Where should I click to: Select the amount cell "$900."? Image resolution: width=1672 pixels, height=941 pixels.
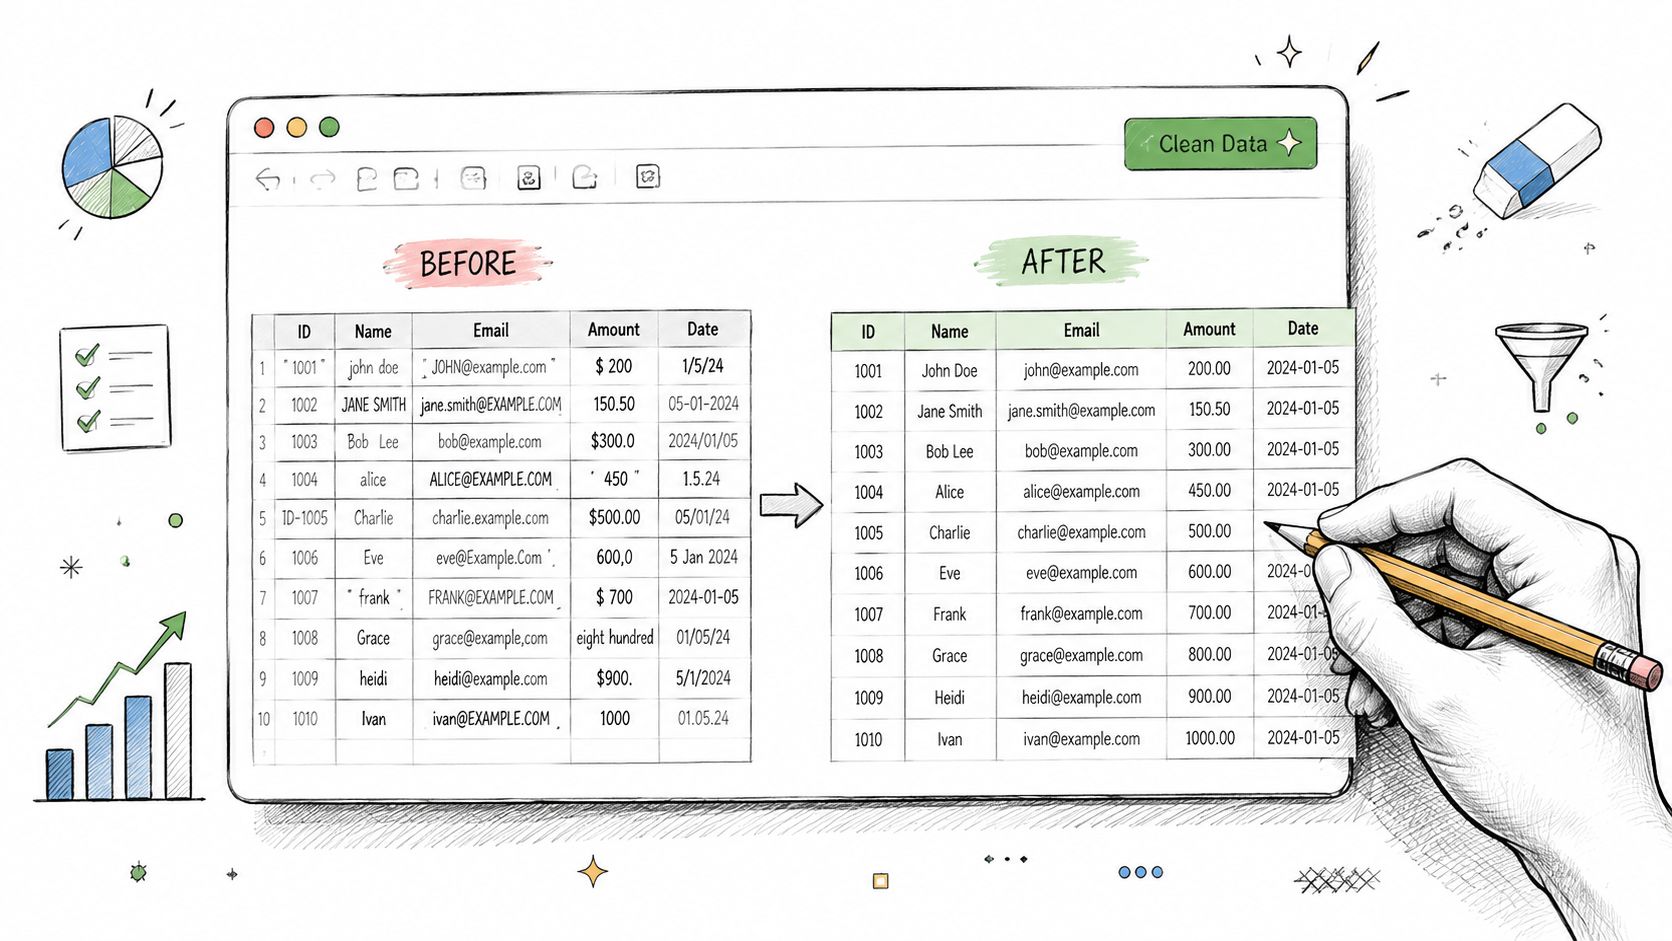point(614,678)
